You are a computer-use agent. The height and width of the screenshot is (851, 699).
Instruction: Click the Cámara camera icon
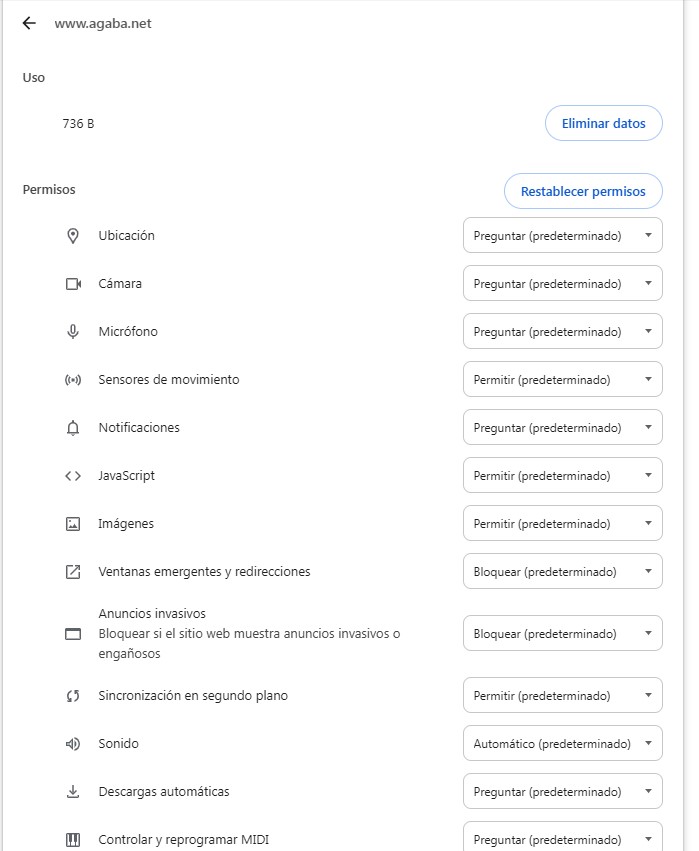[73, 284]
